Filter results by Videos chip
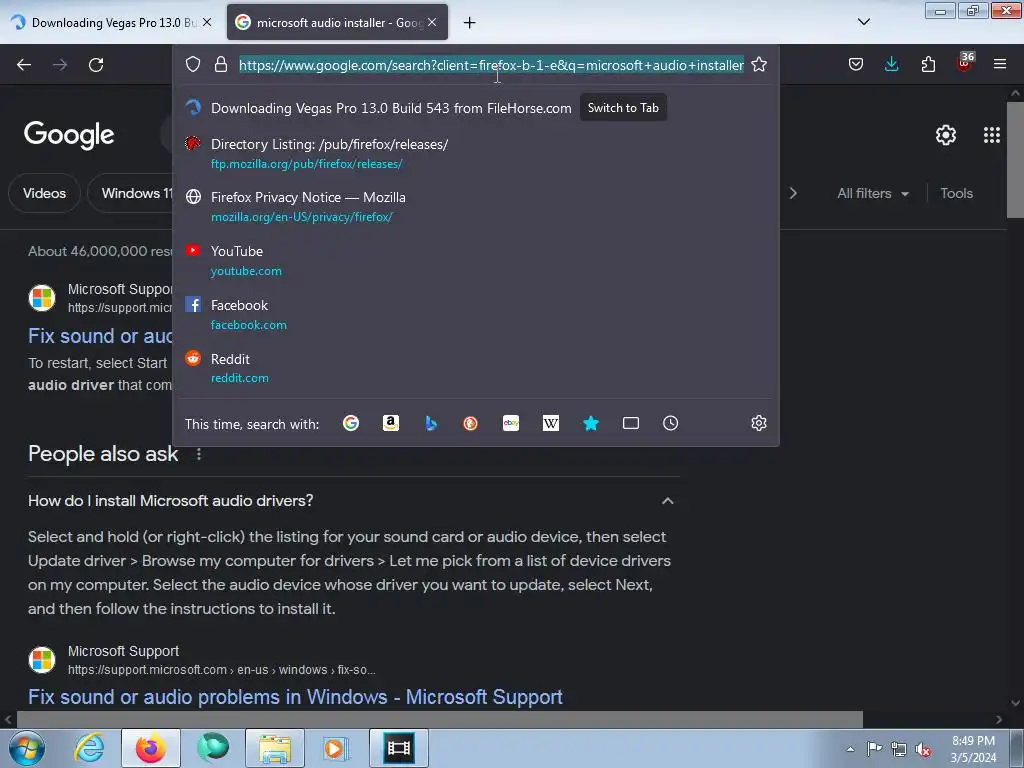This screenshot has height=768, width=1024. coord(44,193)
